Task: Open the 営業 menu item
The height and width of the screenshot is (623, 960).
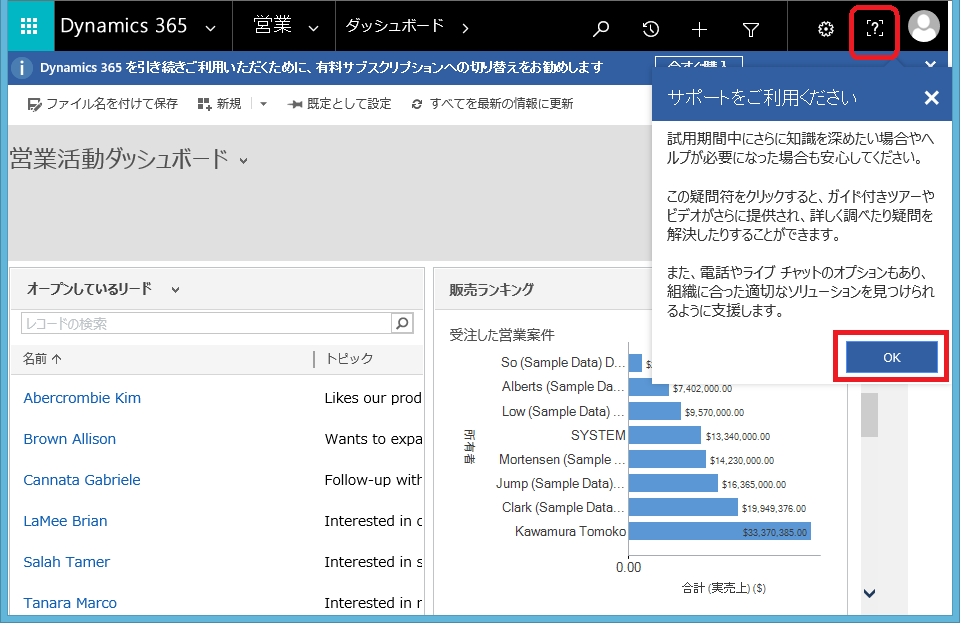Action: [x=272, y=25]
